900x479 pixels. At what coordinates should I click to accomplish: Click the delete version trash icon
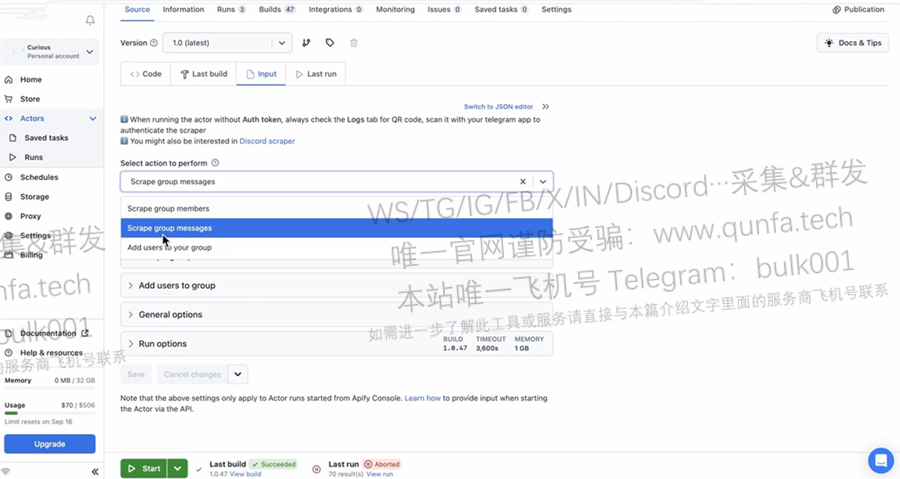(x=354, y=42)
